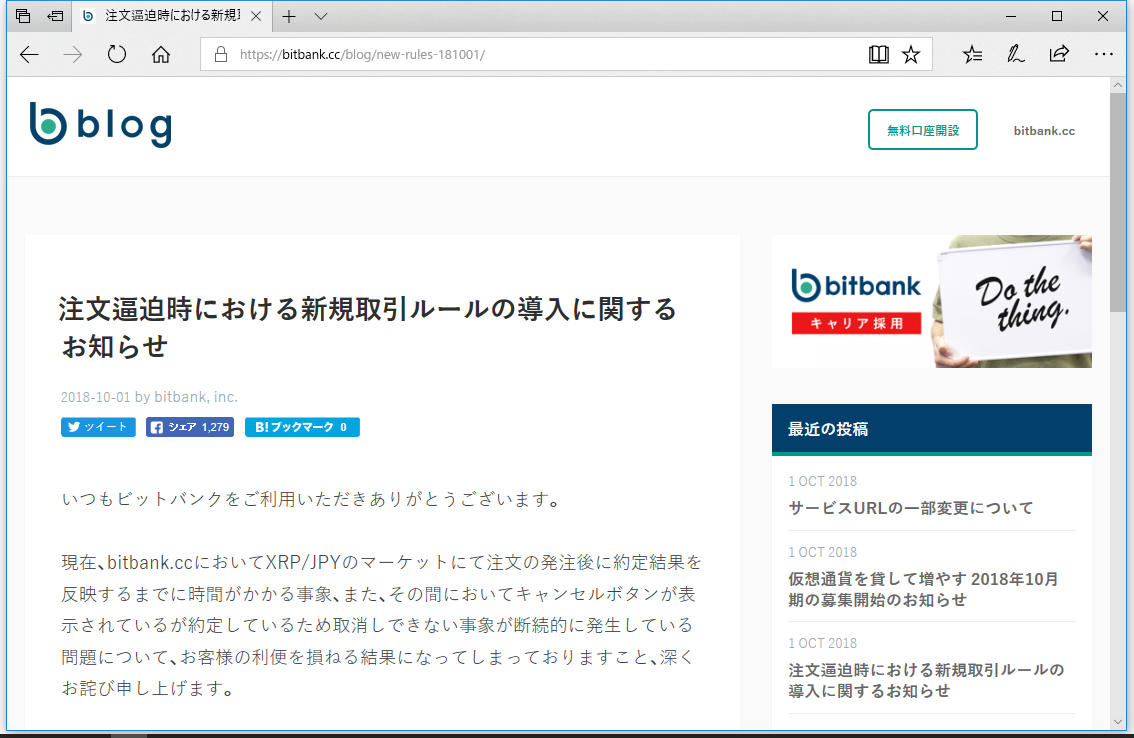Click the 無料口座開設 button
This screenshot has height=738, width=1134.
[922, 130]
